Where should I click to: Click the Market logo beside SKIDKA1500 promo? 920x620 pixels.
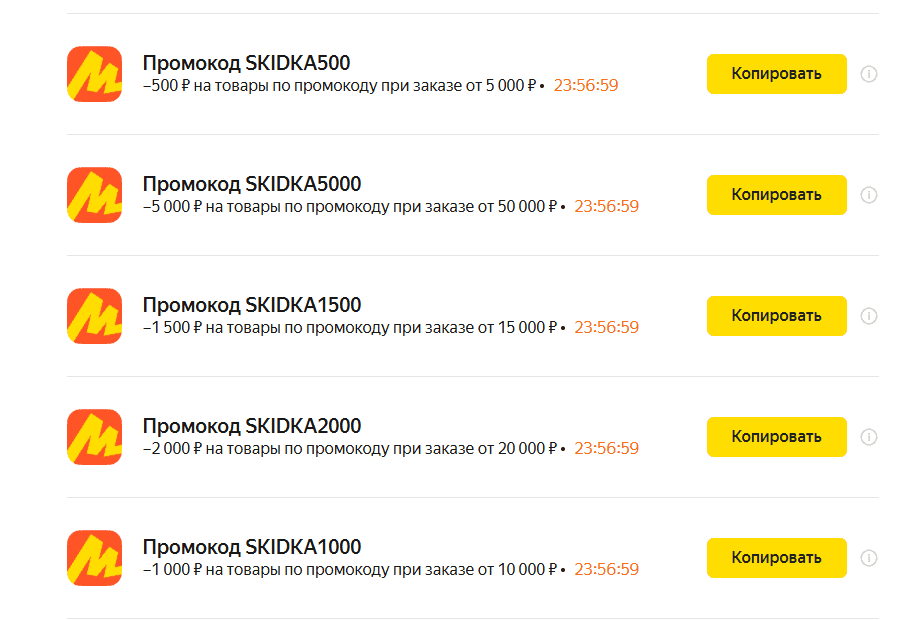(x=94, y=316)
